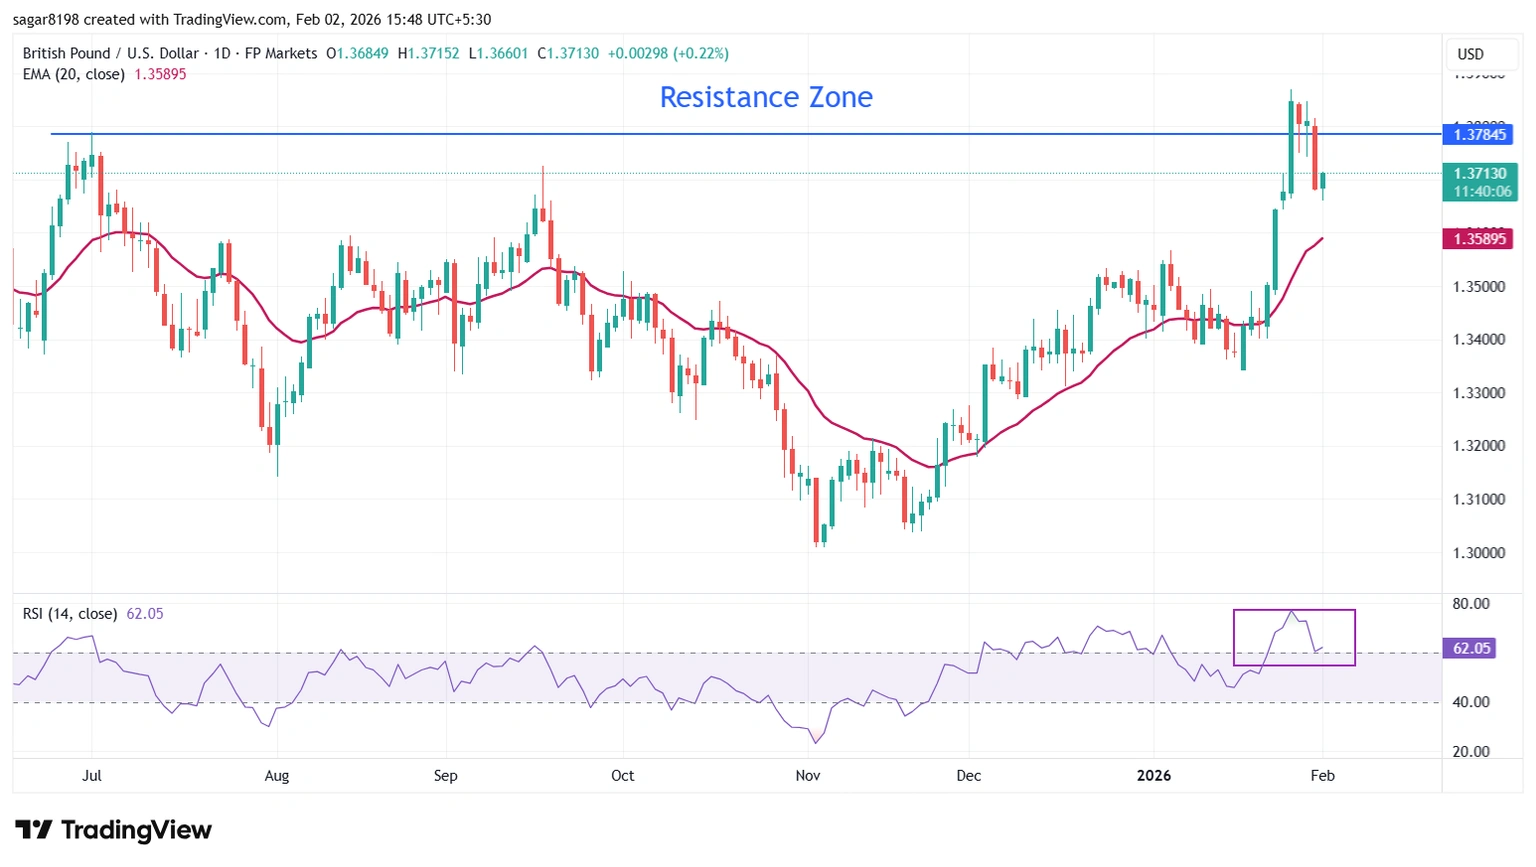Click the 2026 label on time axis
Image resolution: width=1536 pixels, height=867 pixels.
point(1153,775)
